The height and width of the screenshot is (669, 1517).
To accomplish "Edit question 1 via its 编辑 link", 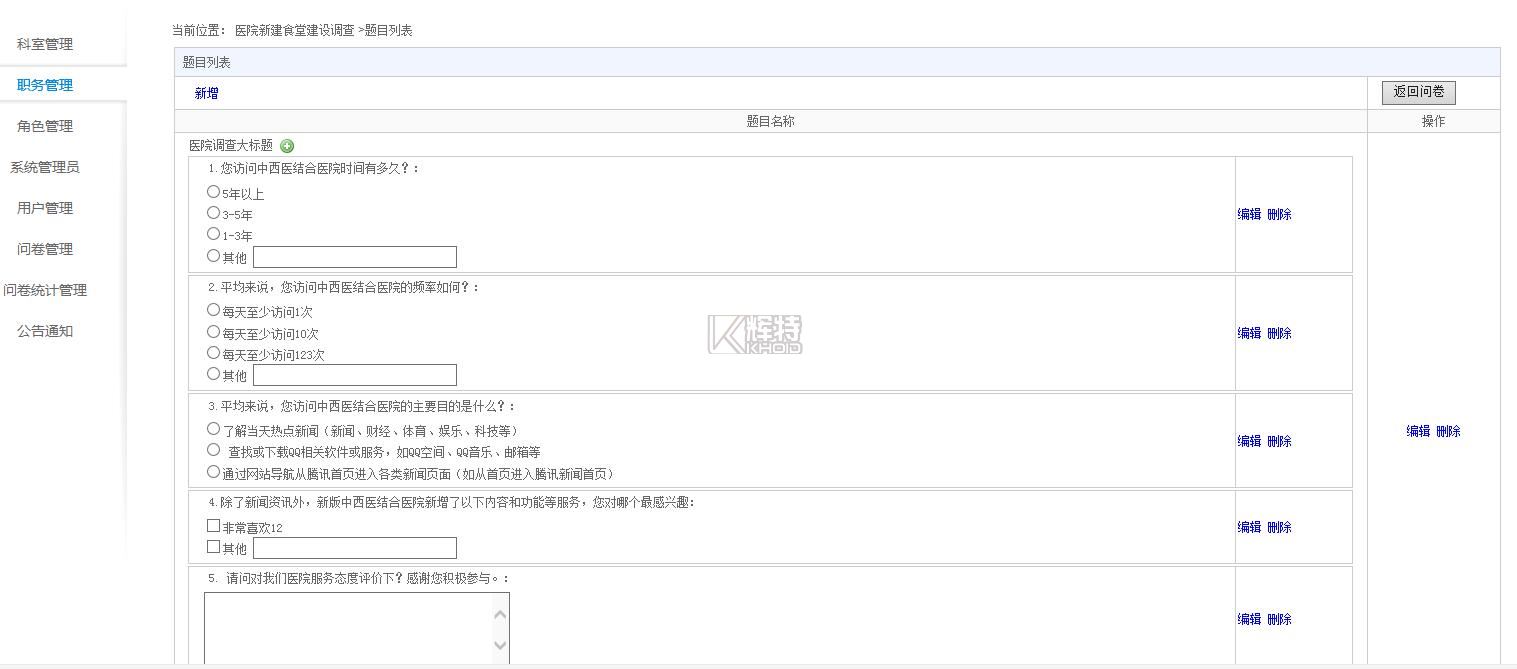I will [1249, 214].
